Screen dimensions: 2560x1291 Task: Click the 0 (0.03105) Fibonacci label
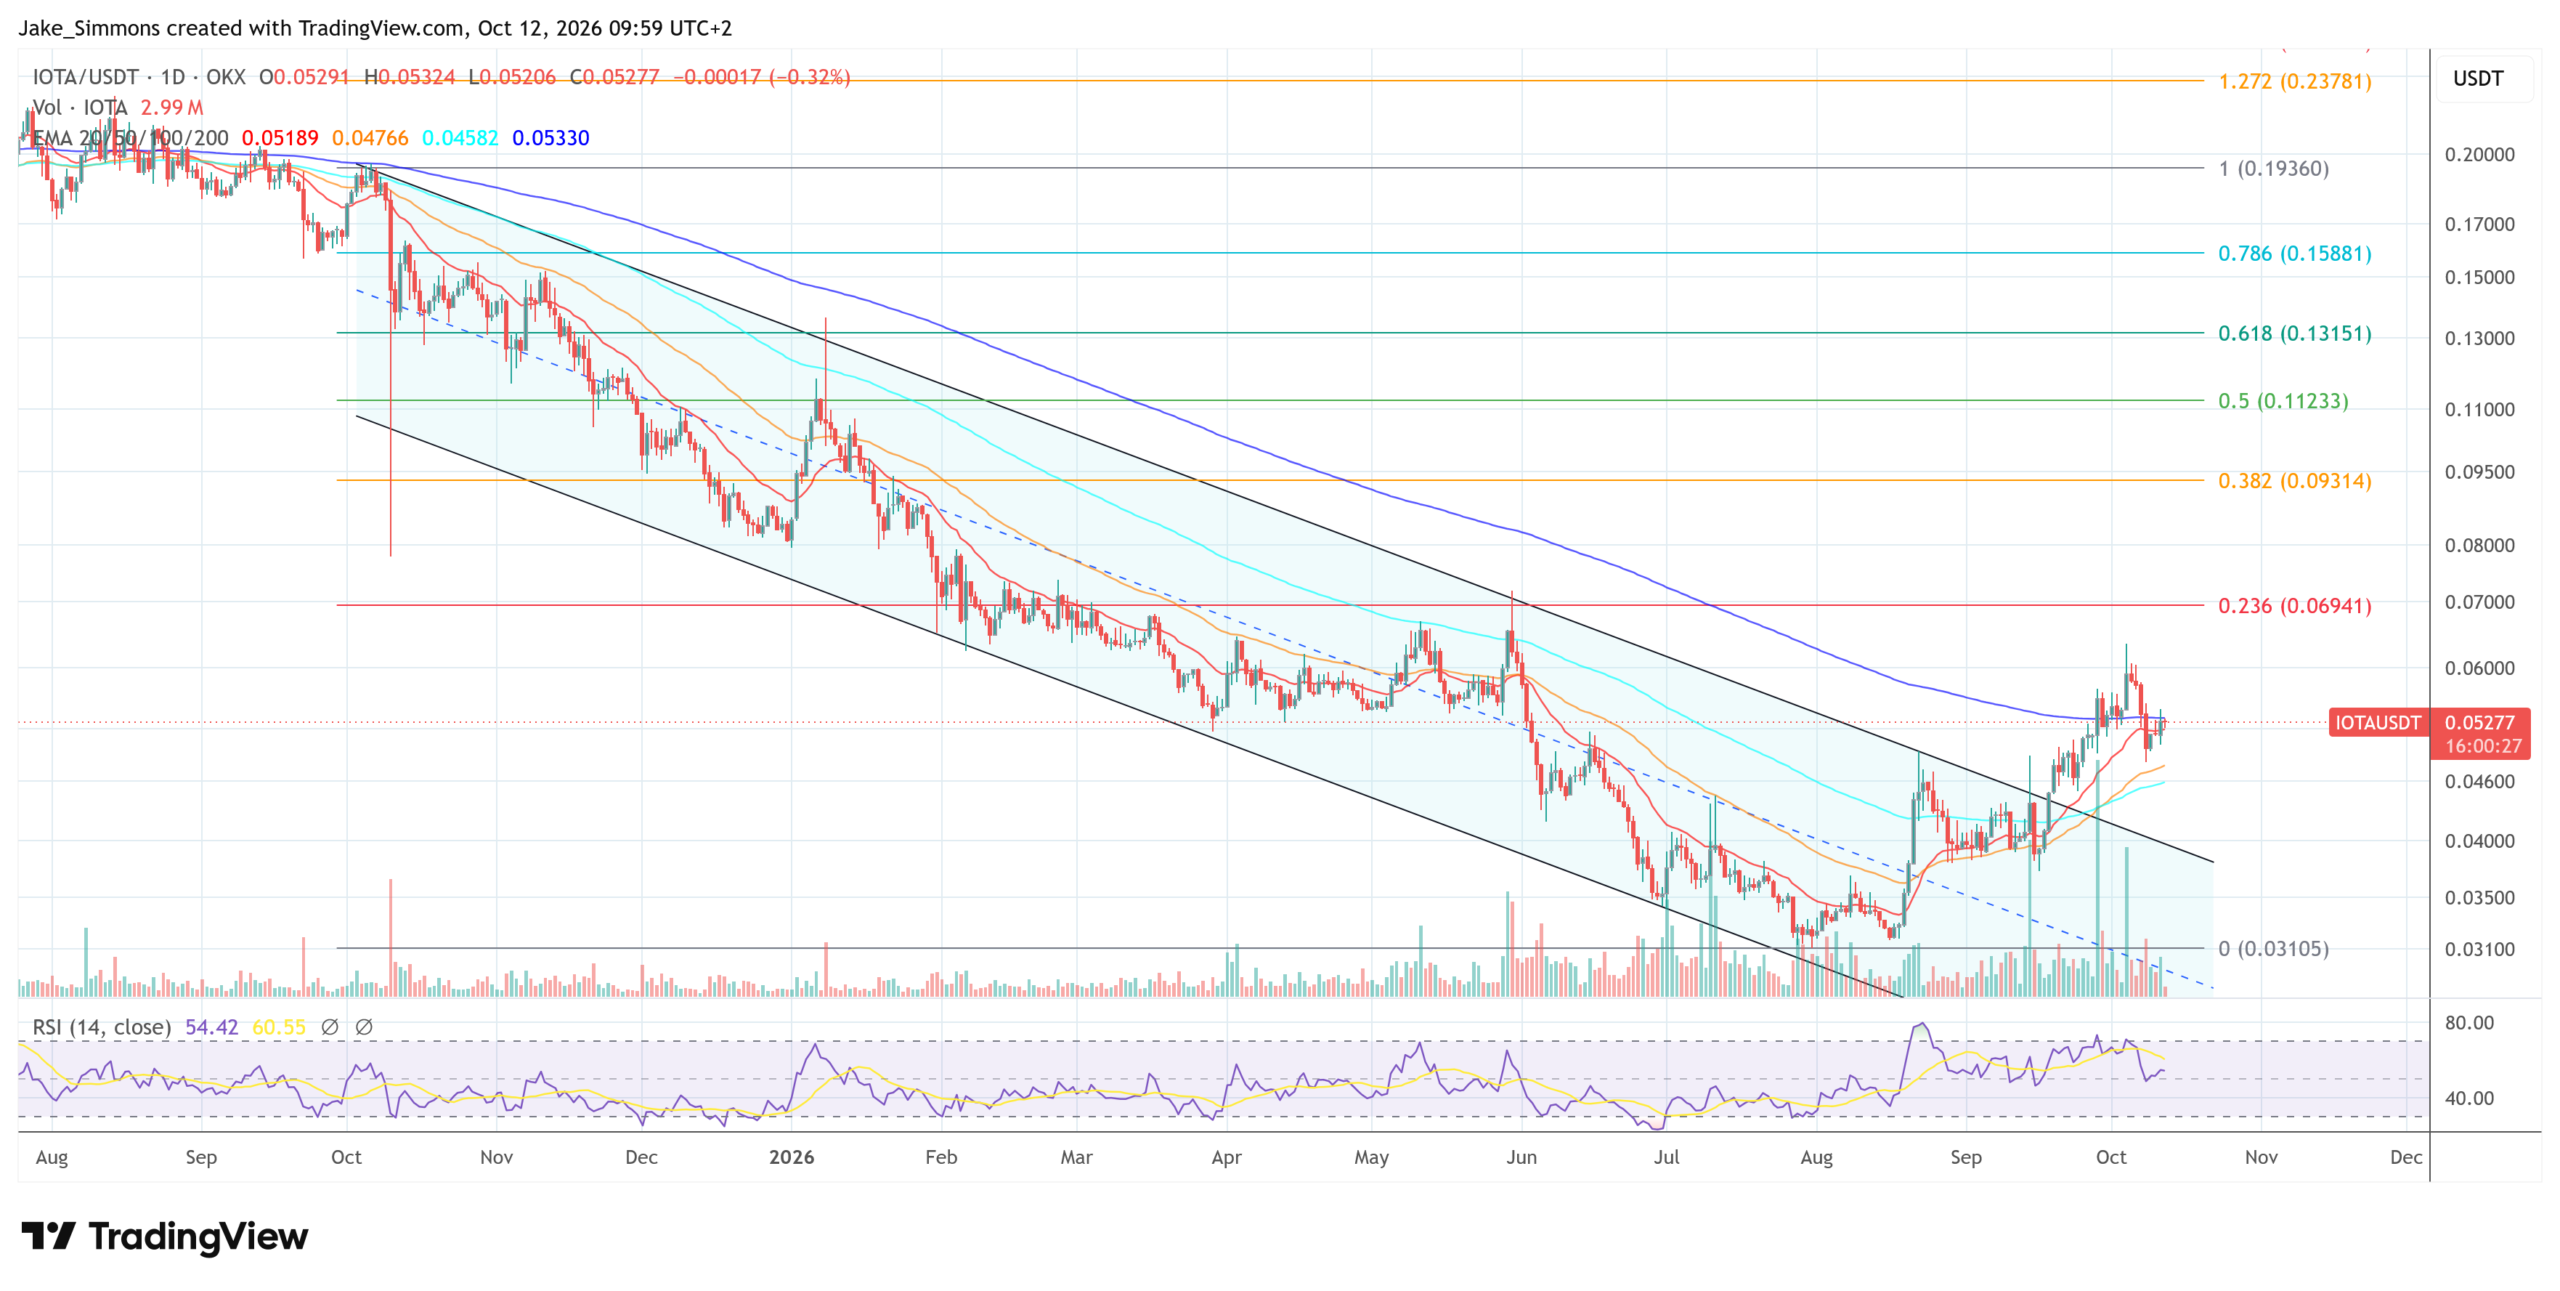tap(2274, 948)
